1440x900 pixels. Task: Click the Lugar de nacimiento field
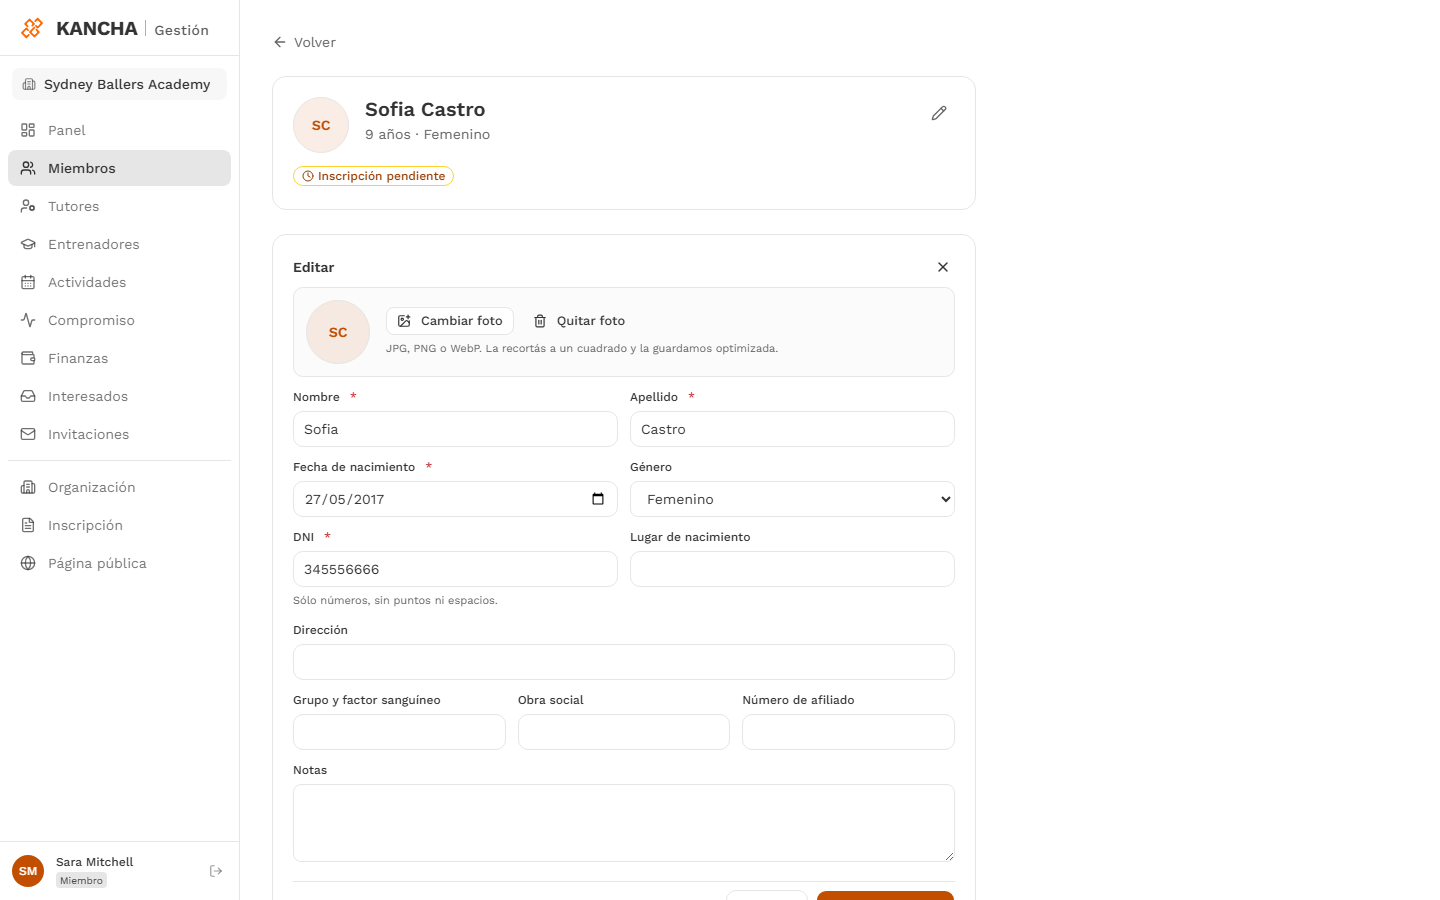(792, 569)
